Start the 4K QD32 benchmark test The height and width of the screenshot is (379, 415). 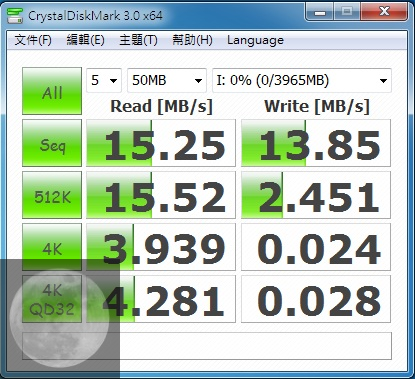[52, 299]
